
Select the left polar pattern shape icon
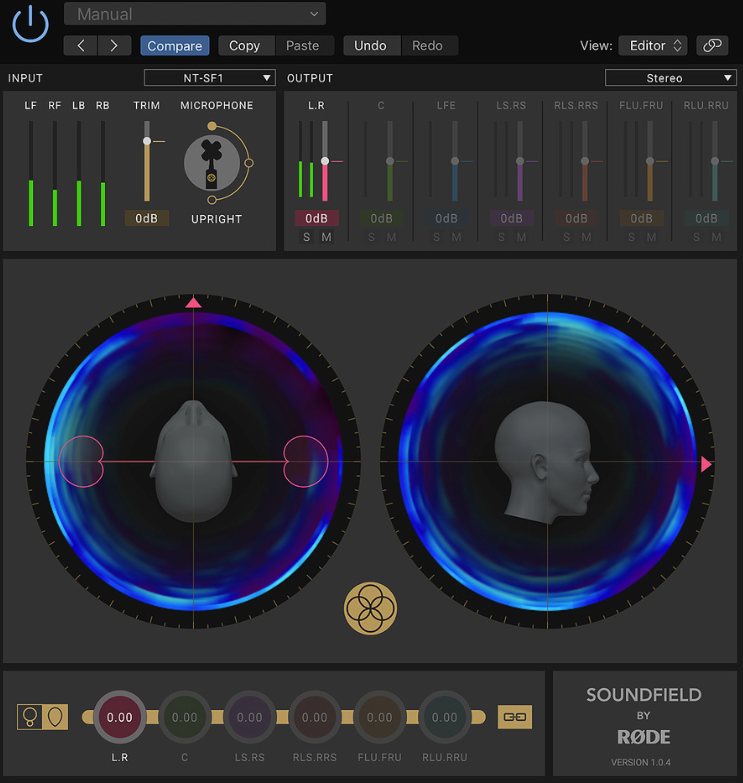30,717
